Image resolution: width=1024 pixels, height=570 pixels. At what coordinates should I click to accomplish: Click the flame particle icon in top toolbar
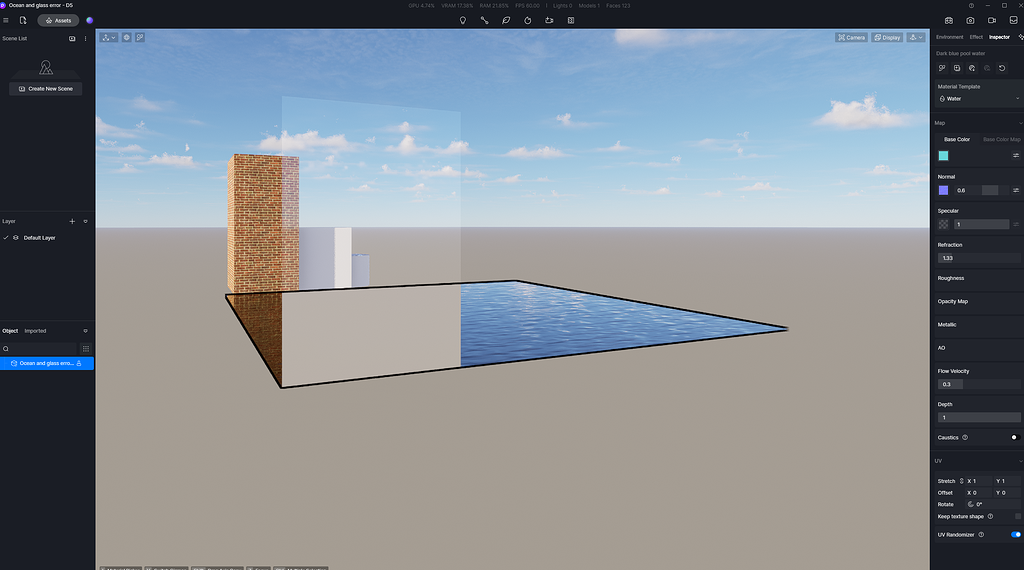[528, 20]
